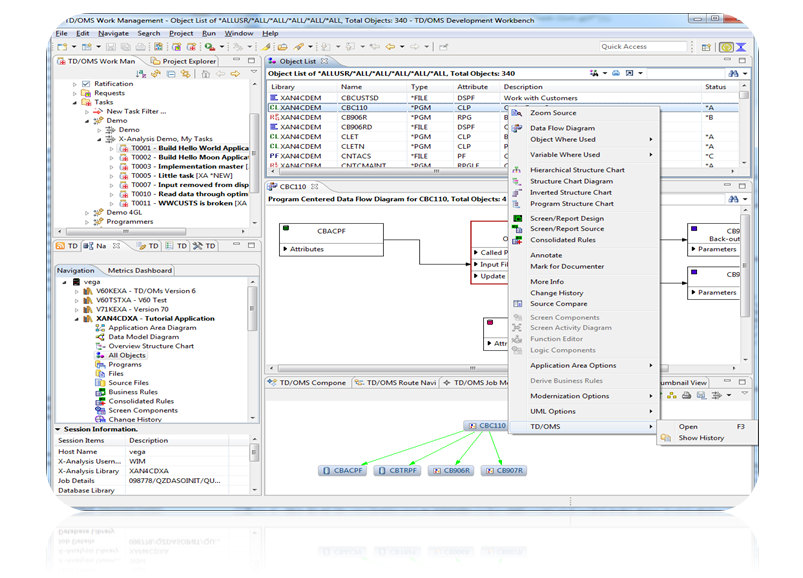The height and width of the screenshot is (578, 803).
Task: Click the binoculars icon in CBC110 diagram view
Action: (733, 199)
